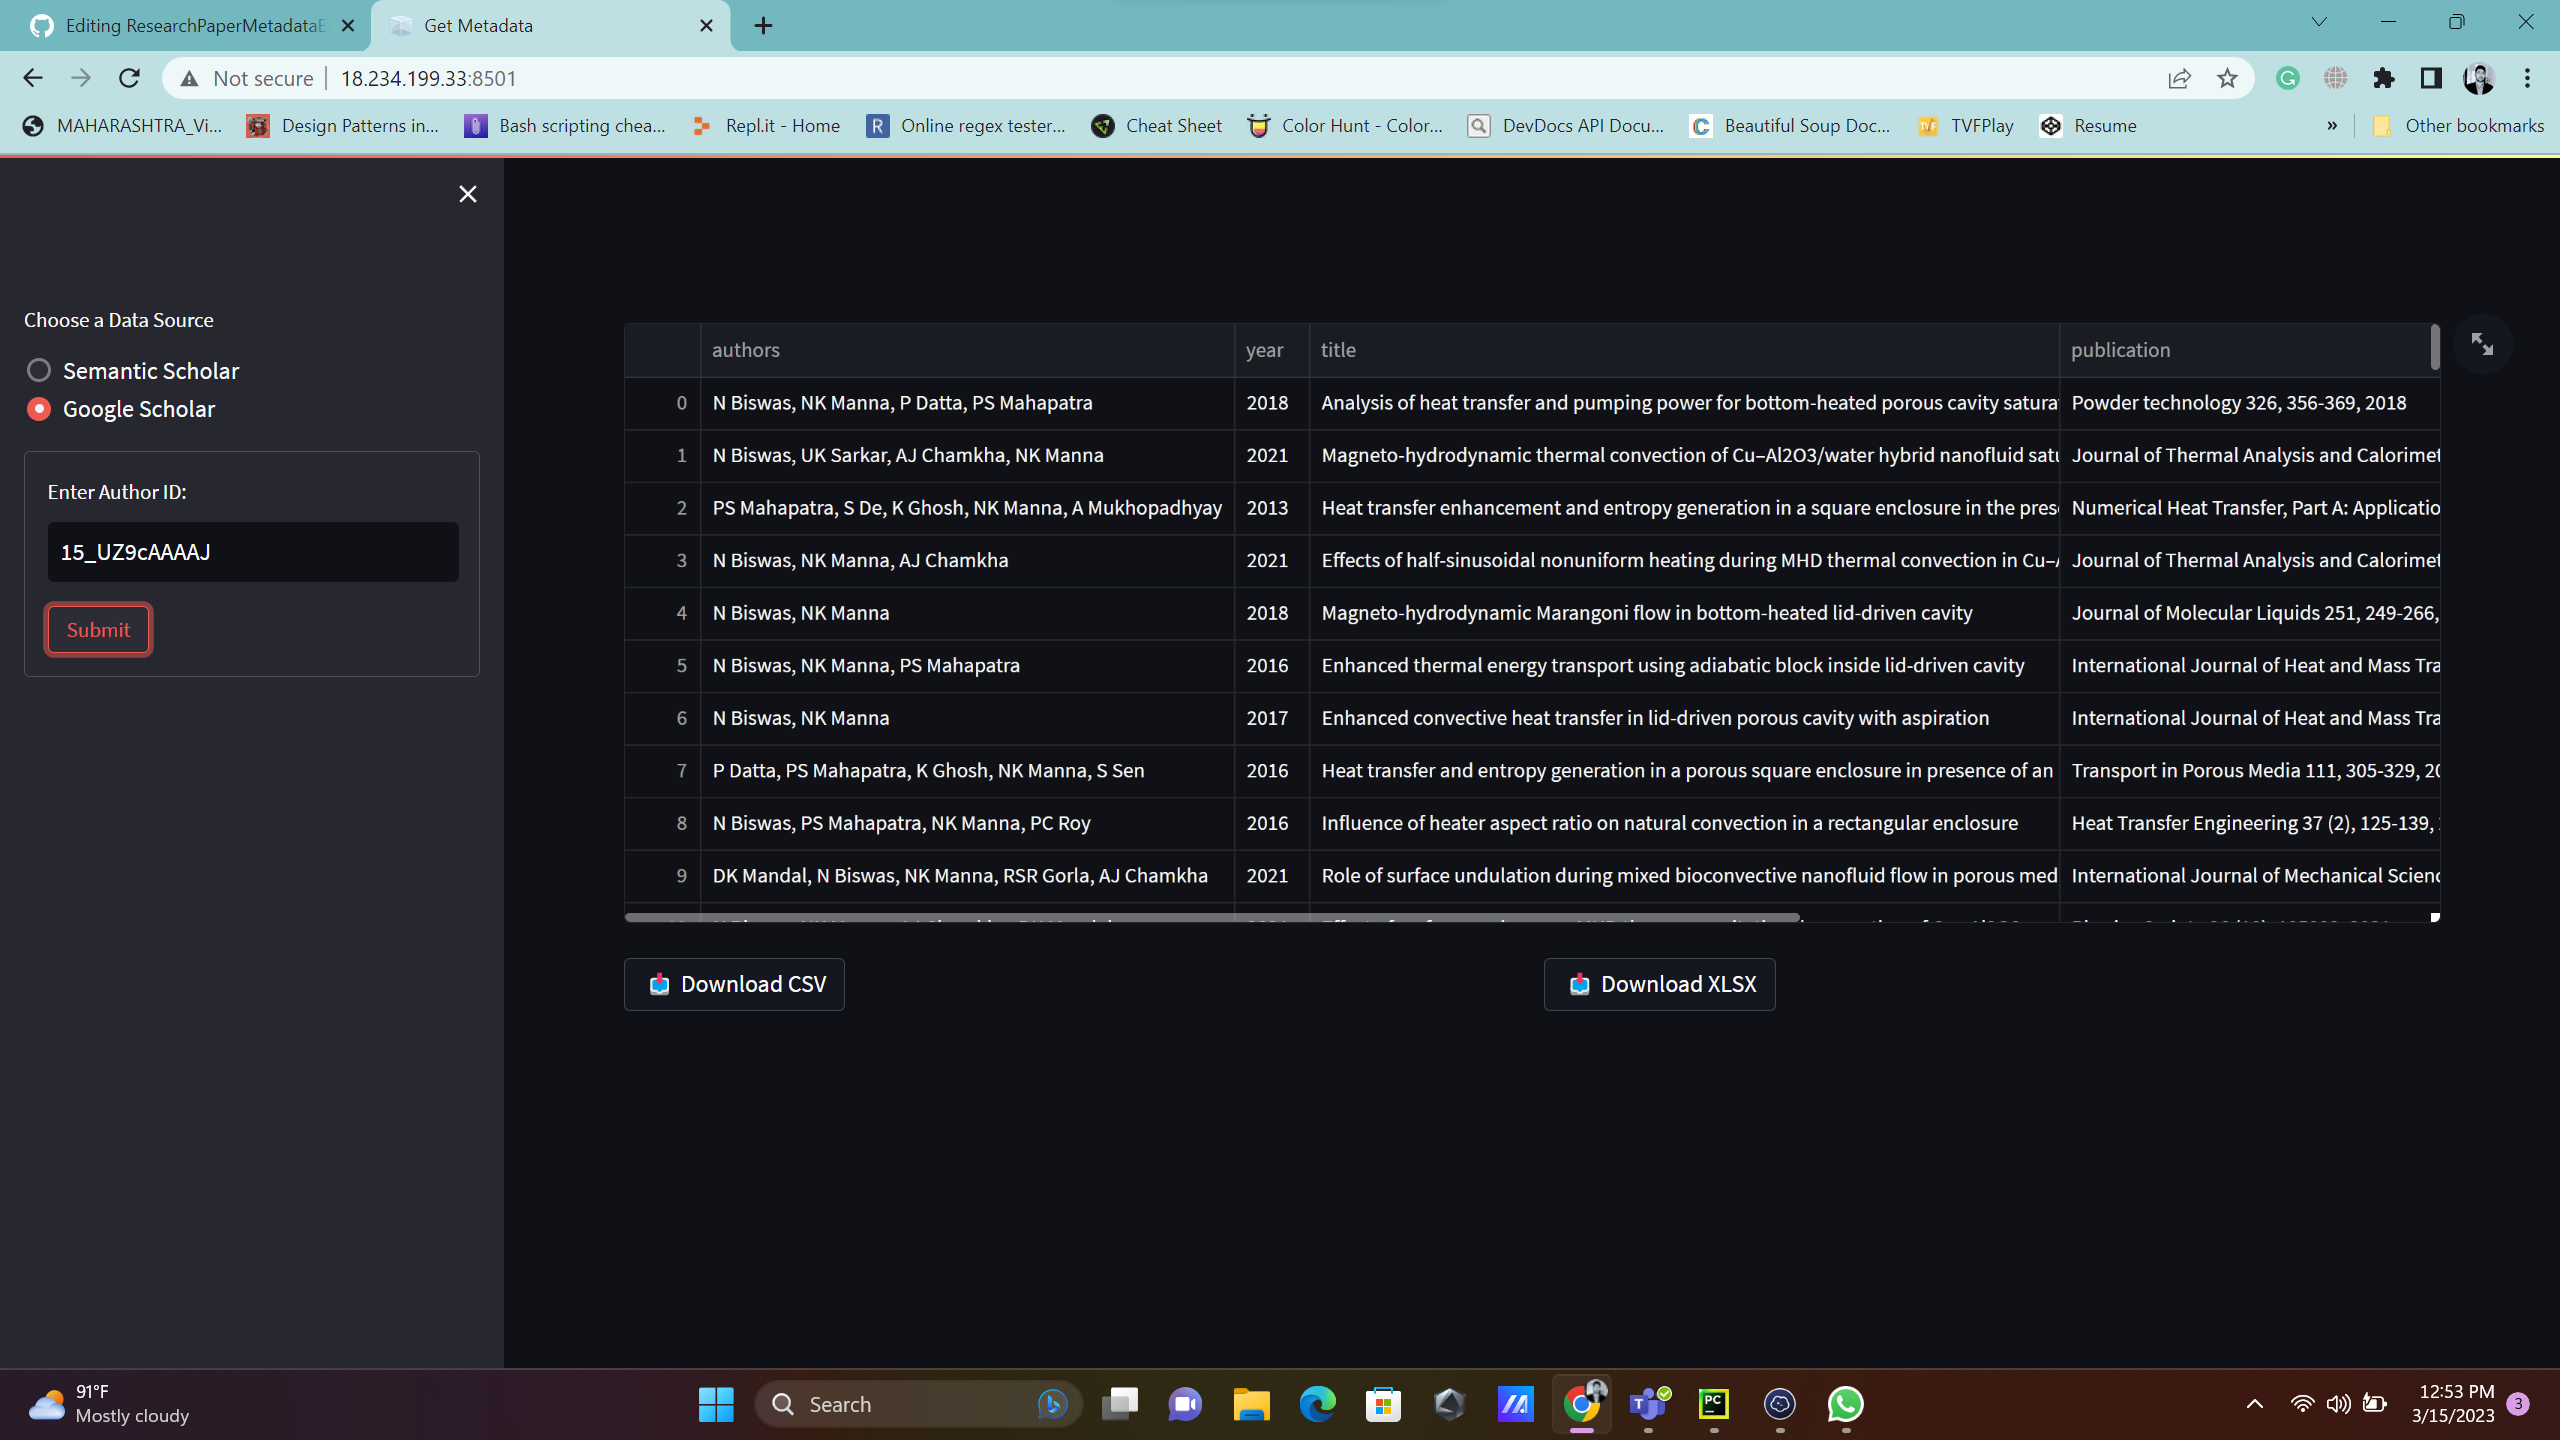Toggle the browser side panel

tap(2431, 78)
